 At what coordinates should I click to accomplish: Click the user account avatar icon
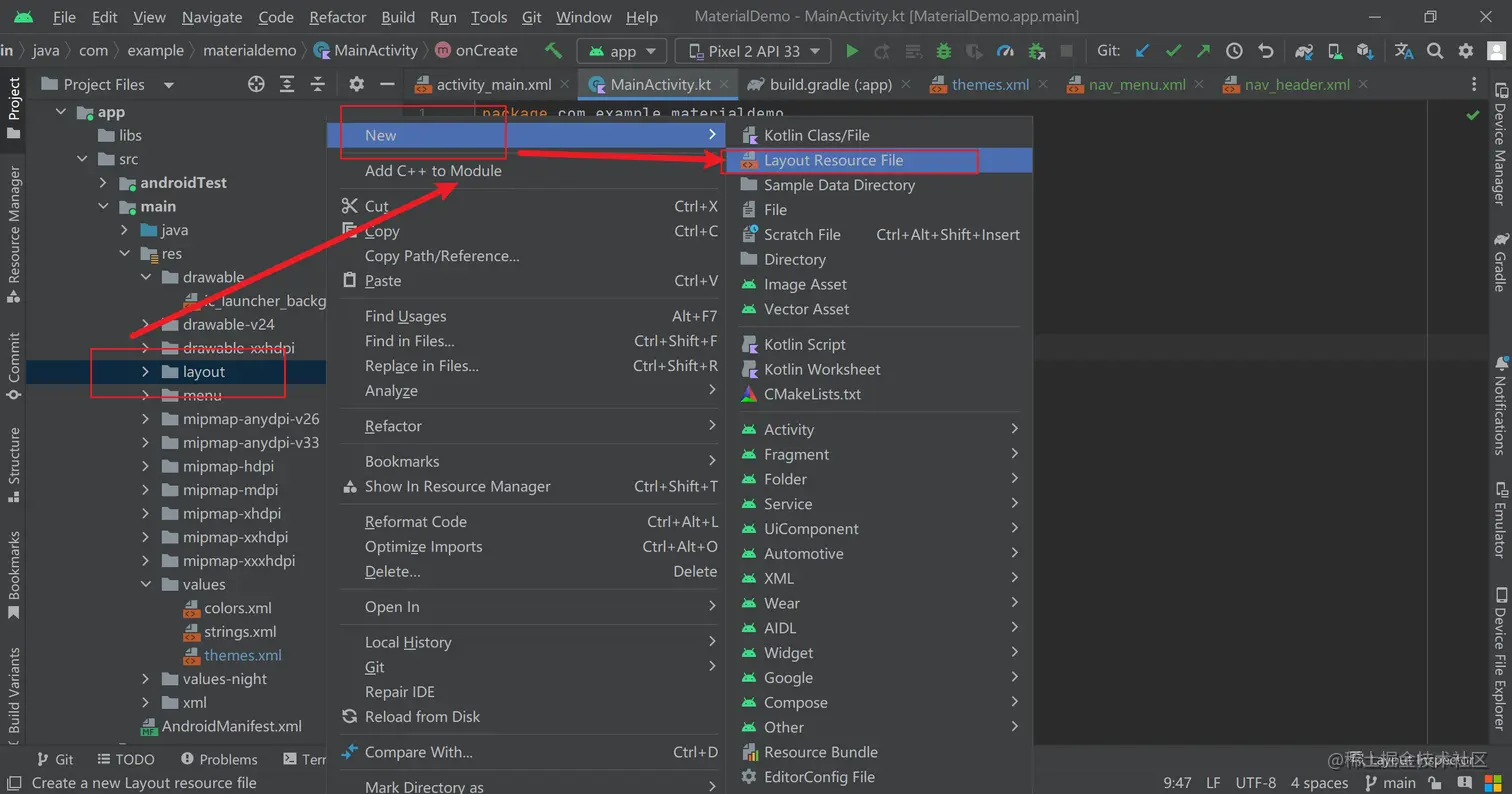tap(1497, 51)
